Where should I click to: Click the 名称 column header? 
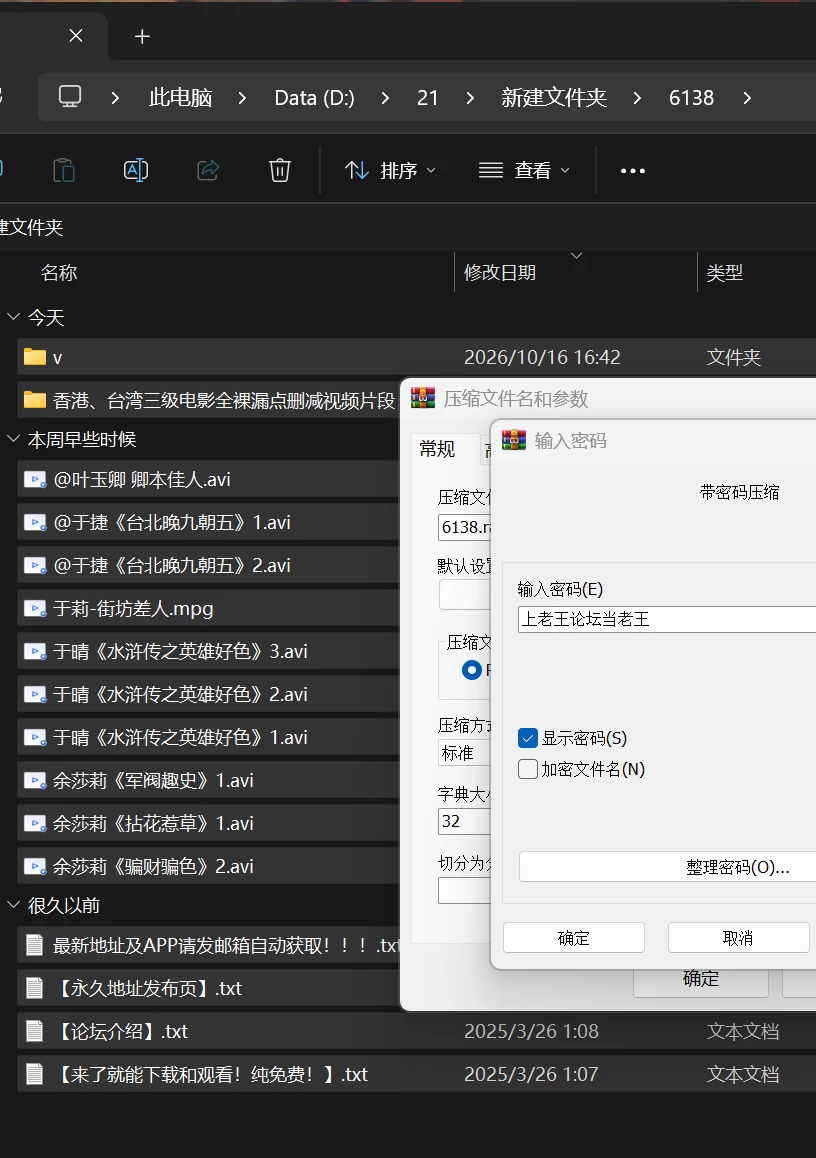[x=59, y=273]
